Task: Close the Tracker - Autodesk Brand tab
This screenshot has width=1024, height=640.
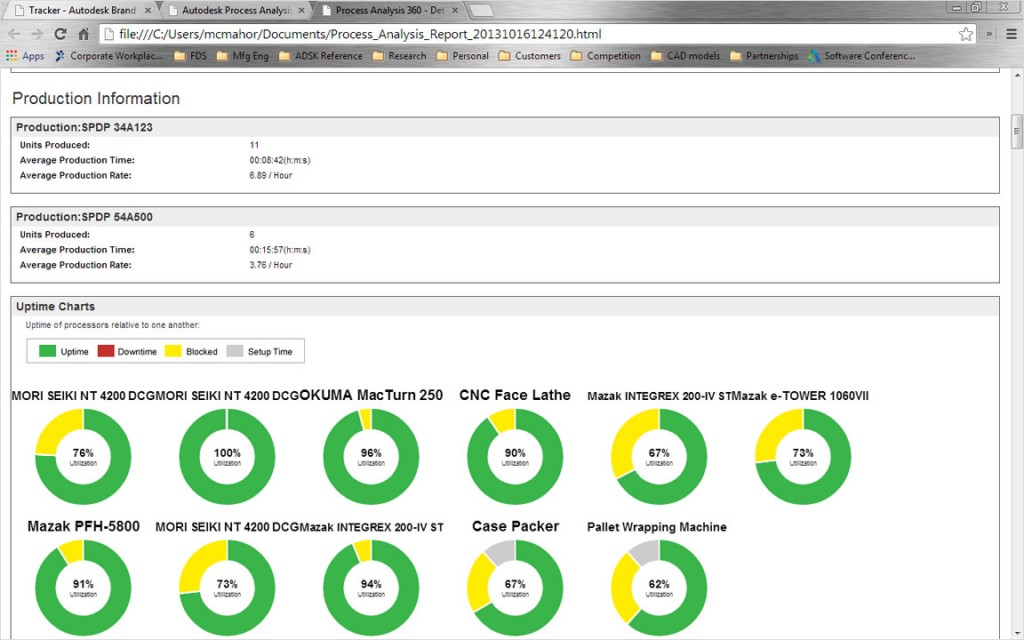Action: [148, 10]
